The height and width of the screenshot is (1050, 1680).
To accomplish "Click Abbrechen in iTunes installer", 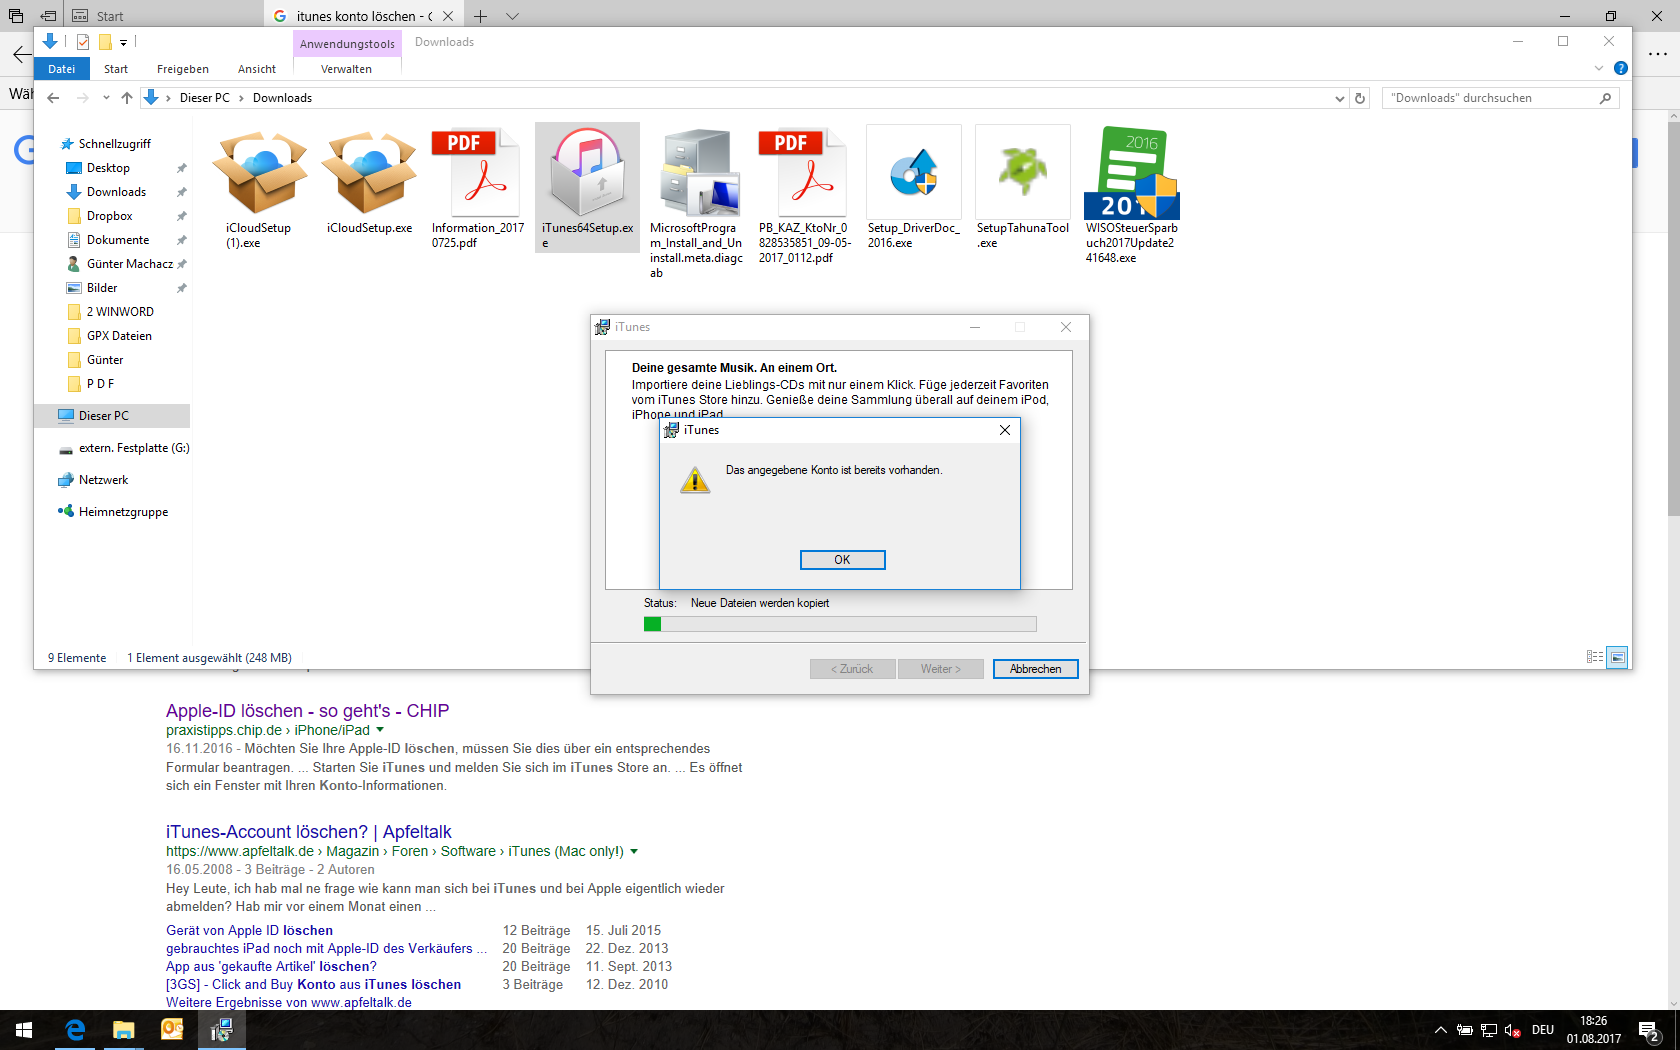I will point(1036,669).
